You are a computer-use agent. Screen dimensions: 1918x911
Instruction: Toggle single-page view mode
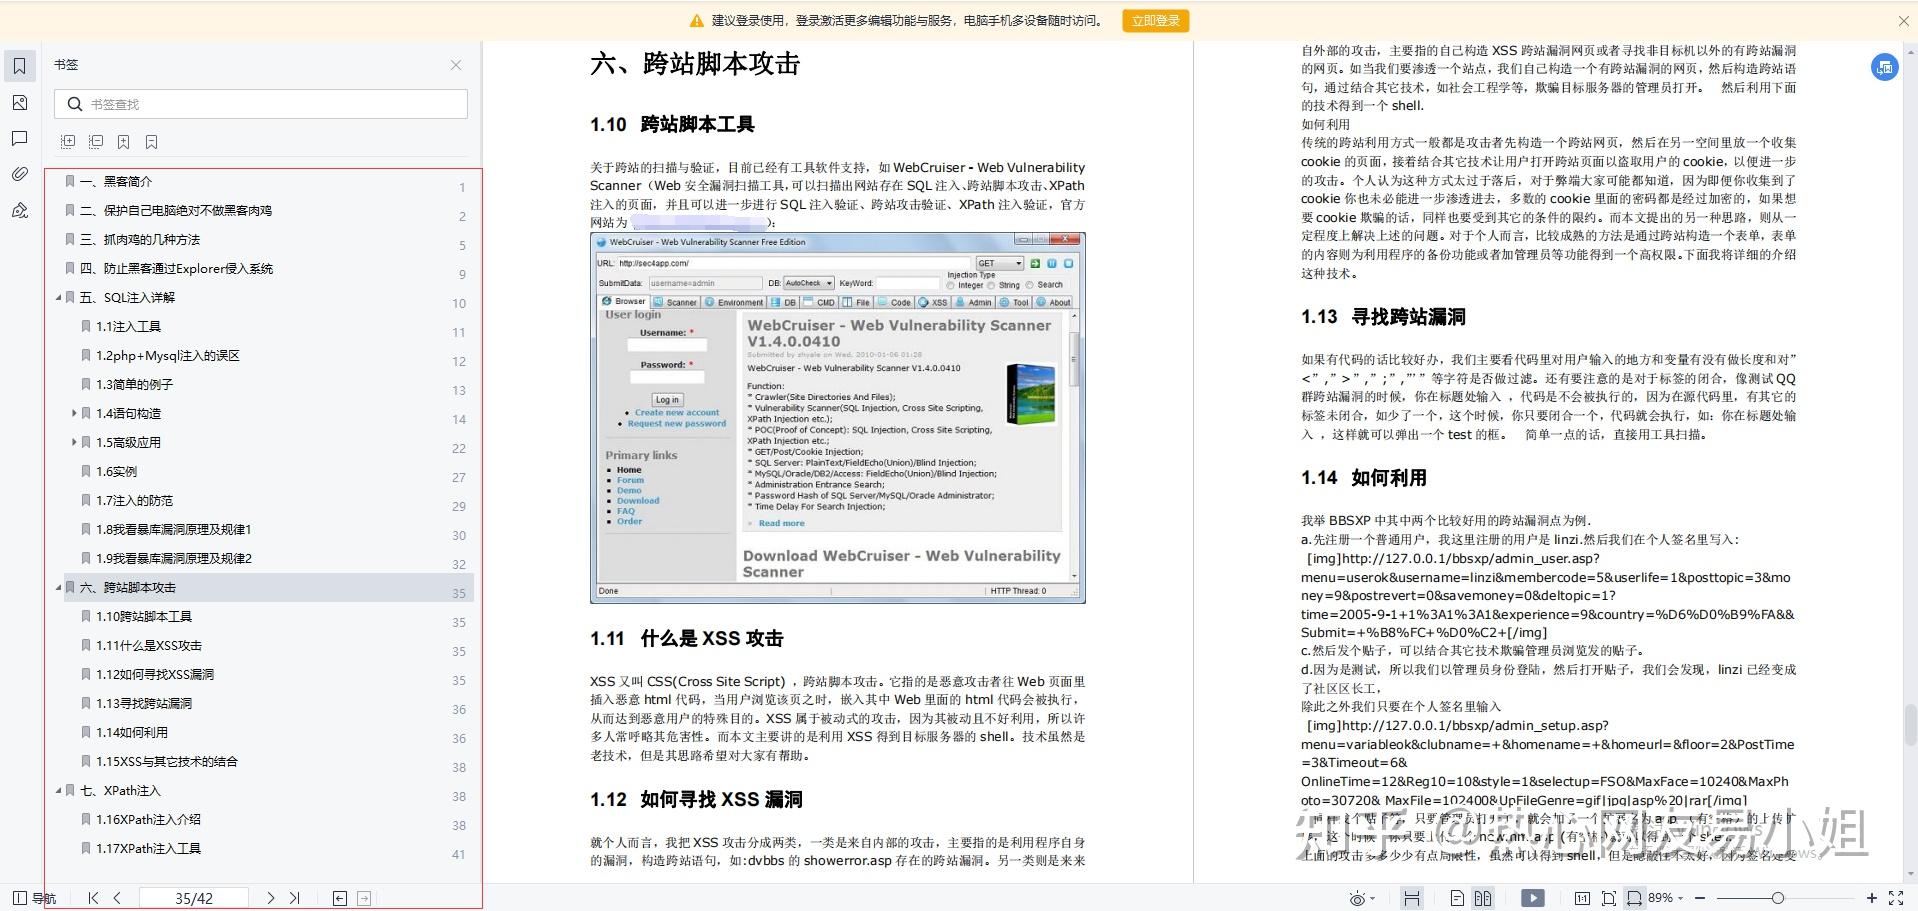pyautogui.click(x=1457, y=898)
